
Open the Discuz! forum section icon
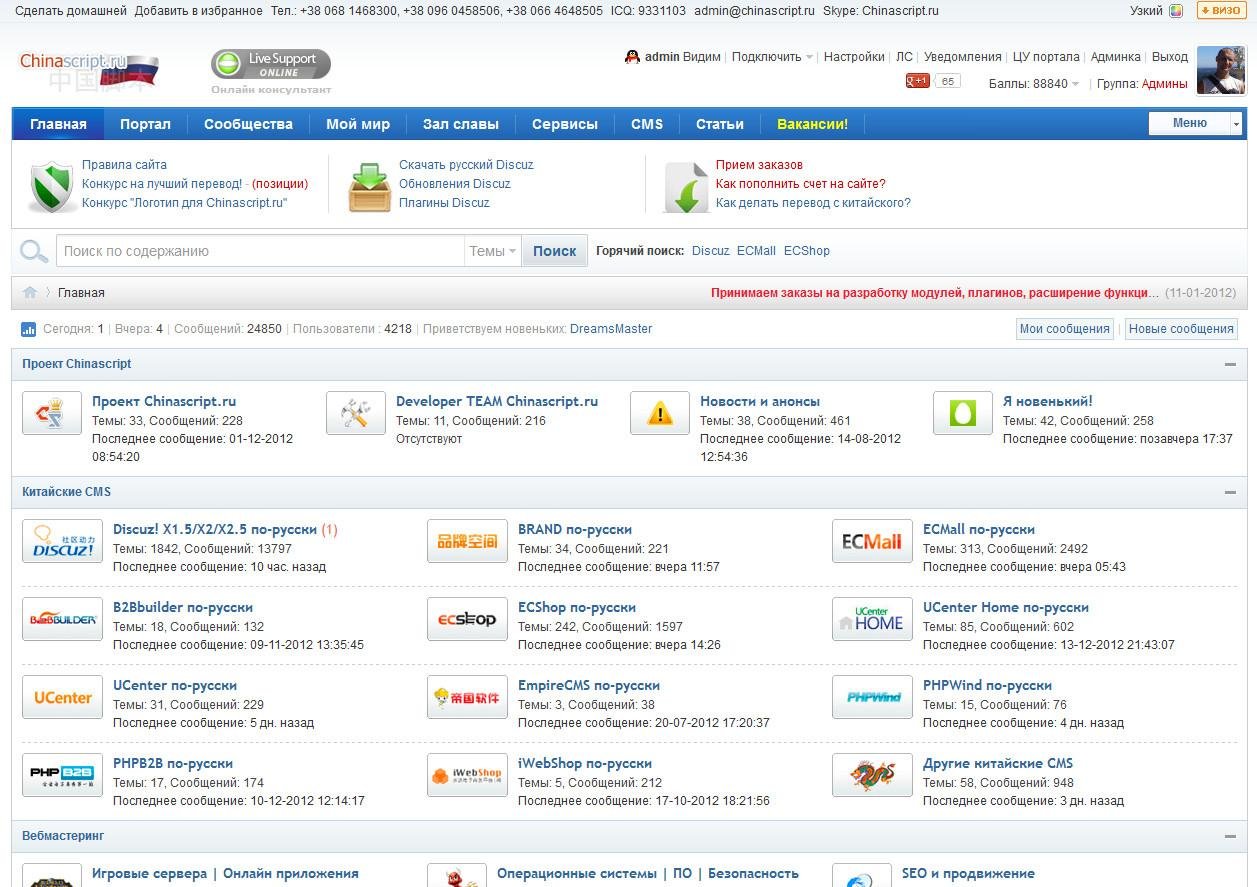tap(62, 541)
